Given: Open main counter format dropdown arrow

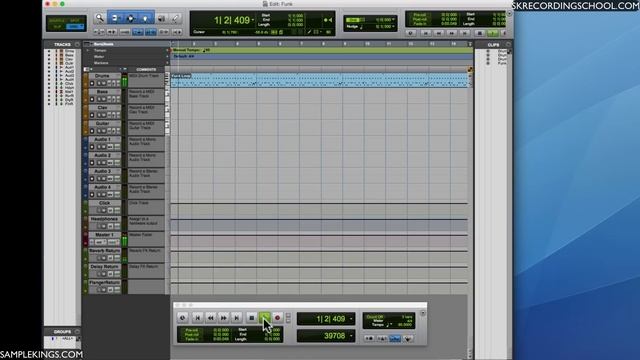Looking at the screenshot, I should click(253, 20).
